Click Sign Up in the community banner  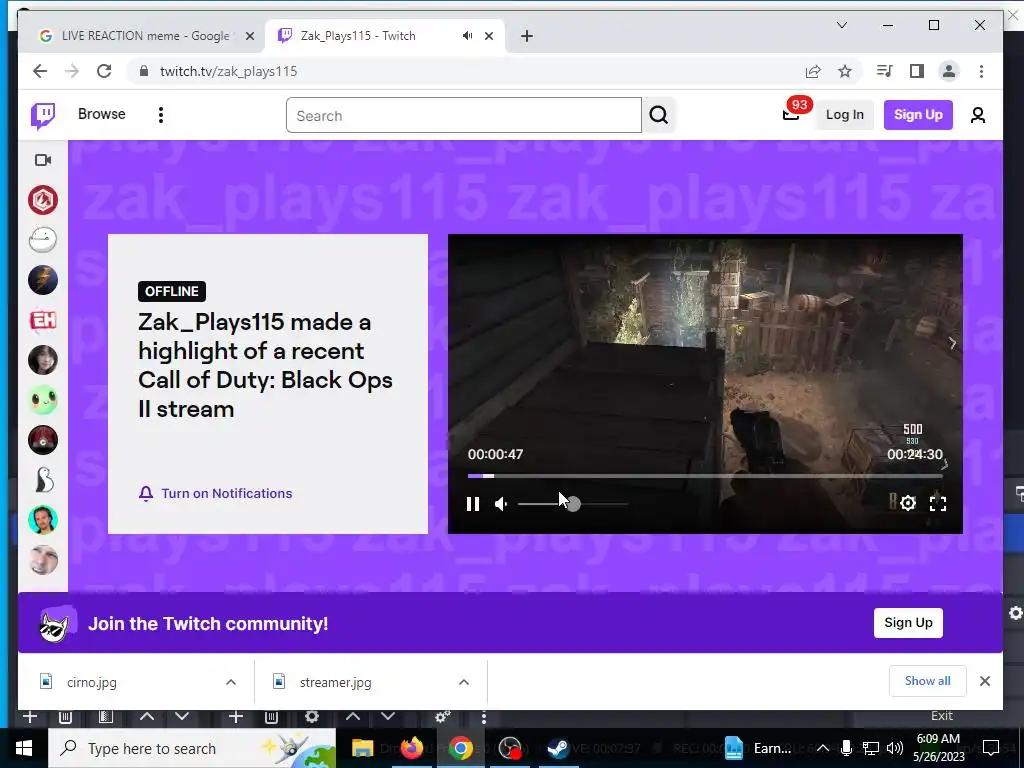tap(908, 622)
